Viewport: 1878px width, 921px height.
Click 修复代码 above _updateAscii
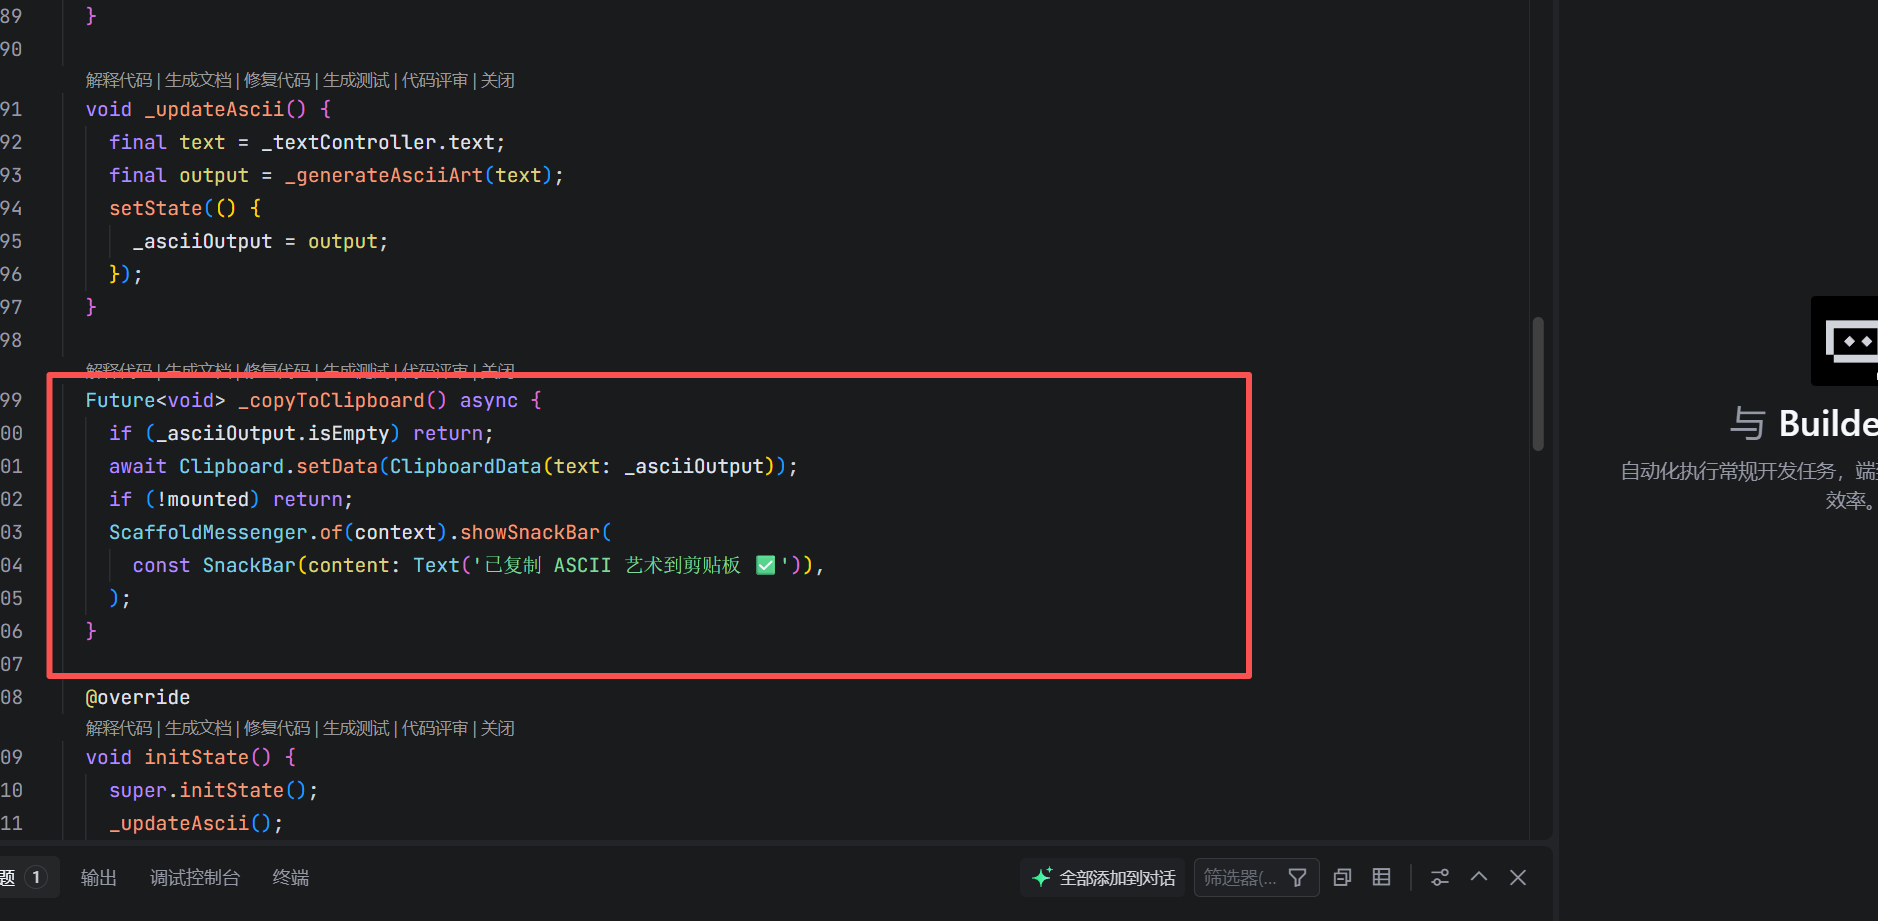pos(277,80)
